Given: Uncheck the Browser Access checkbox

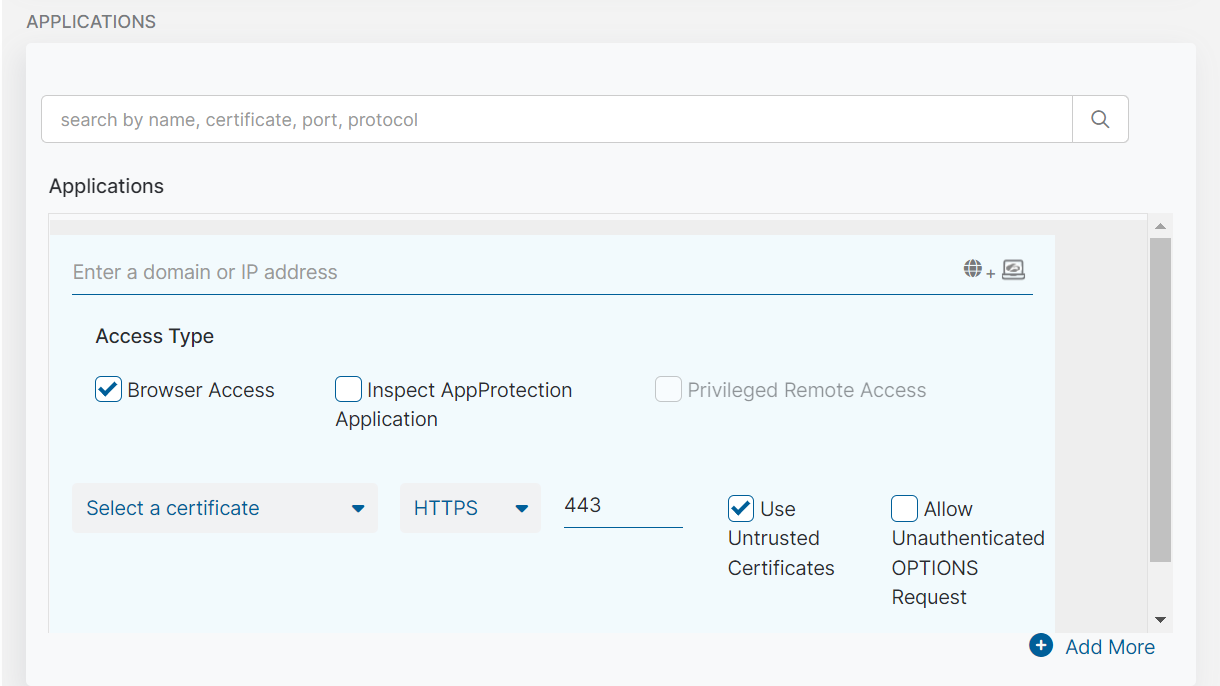Looking at the screenshot, I should tap(108, 389).
